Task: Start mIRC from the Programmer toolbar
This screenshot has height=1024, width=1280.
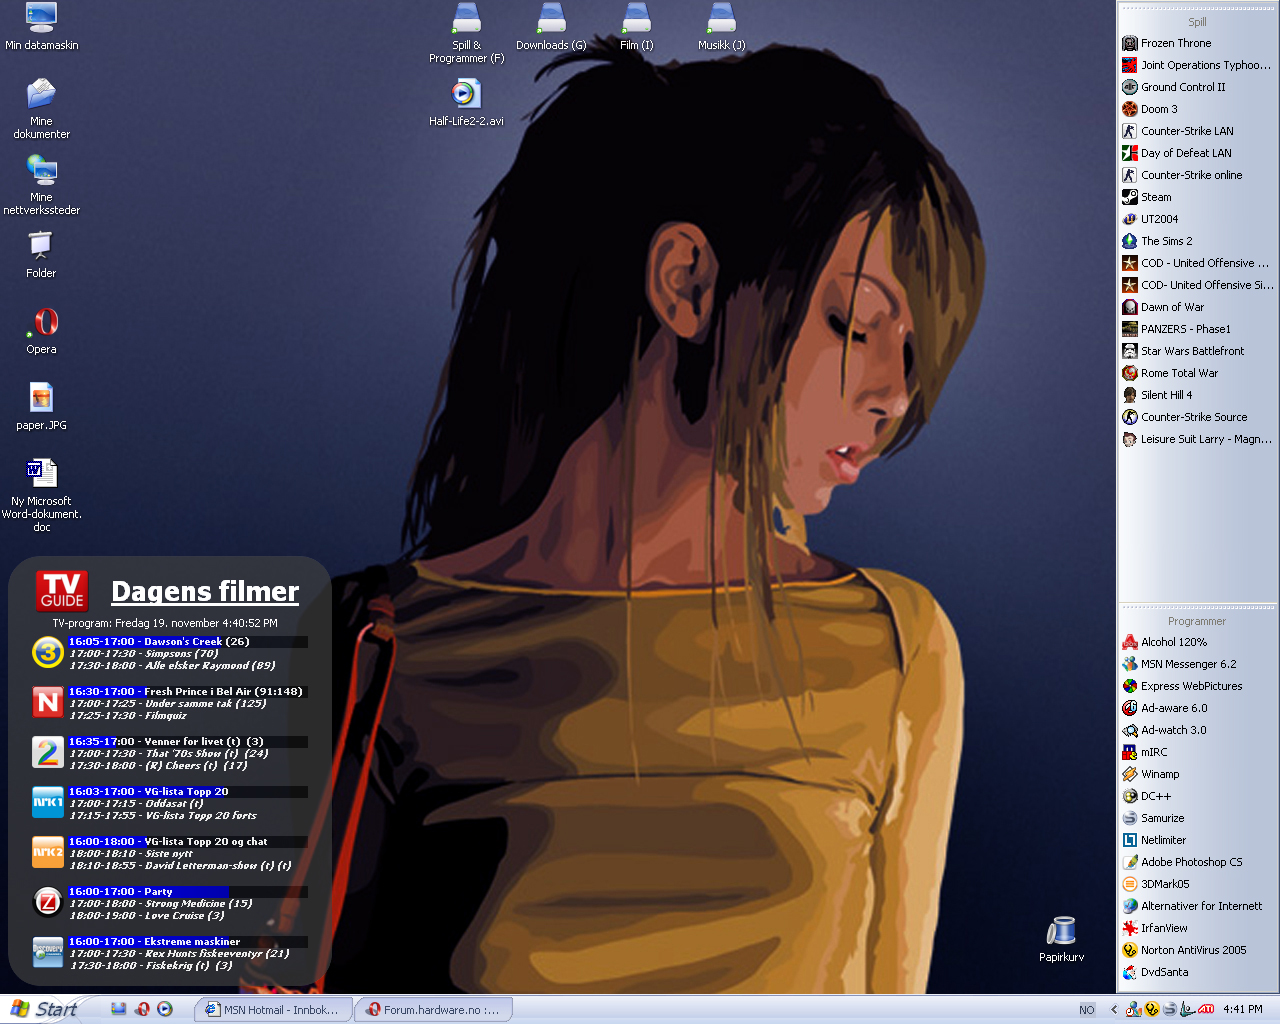Action: [1144, 752]
